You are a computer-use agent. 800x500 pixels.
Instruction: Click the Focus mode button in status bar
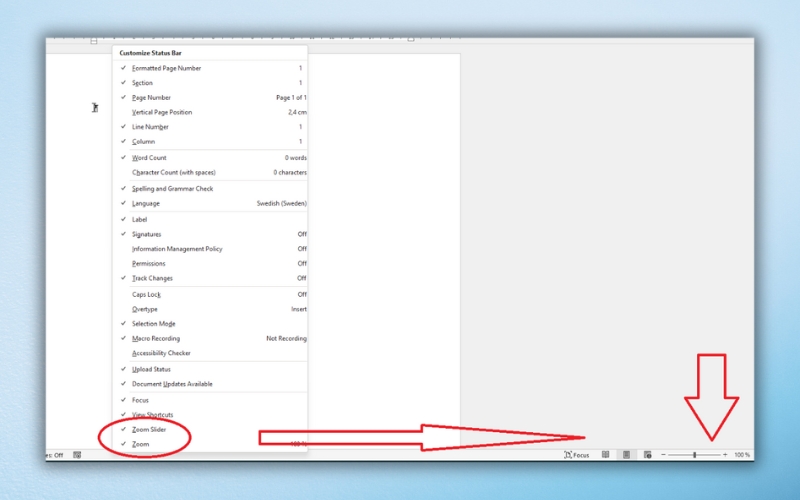point(575,455)
